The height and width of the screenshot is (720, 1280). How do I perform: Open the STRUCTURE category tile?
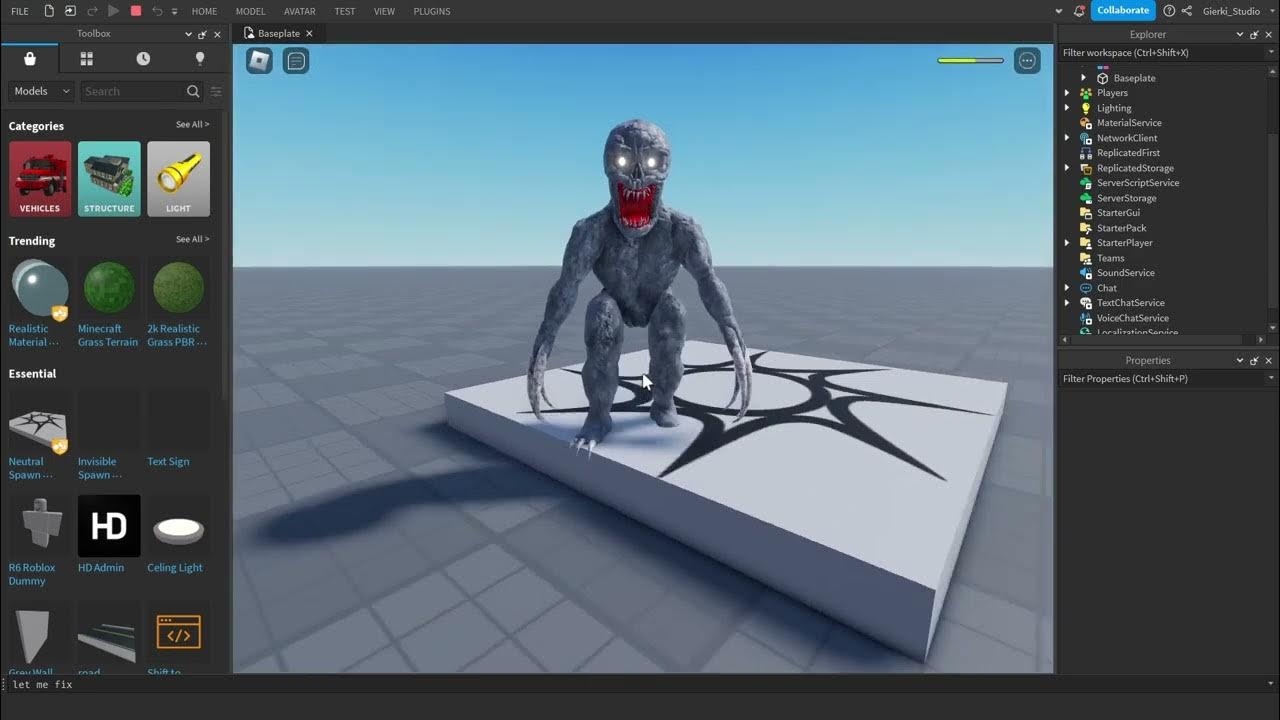[109, 179]
